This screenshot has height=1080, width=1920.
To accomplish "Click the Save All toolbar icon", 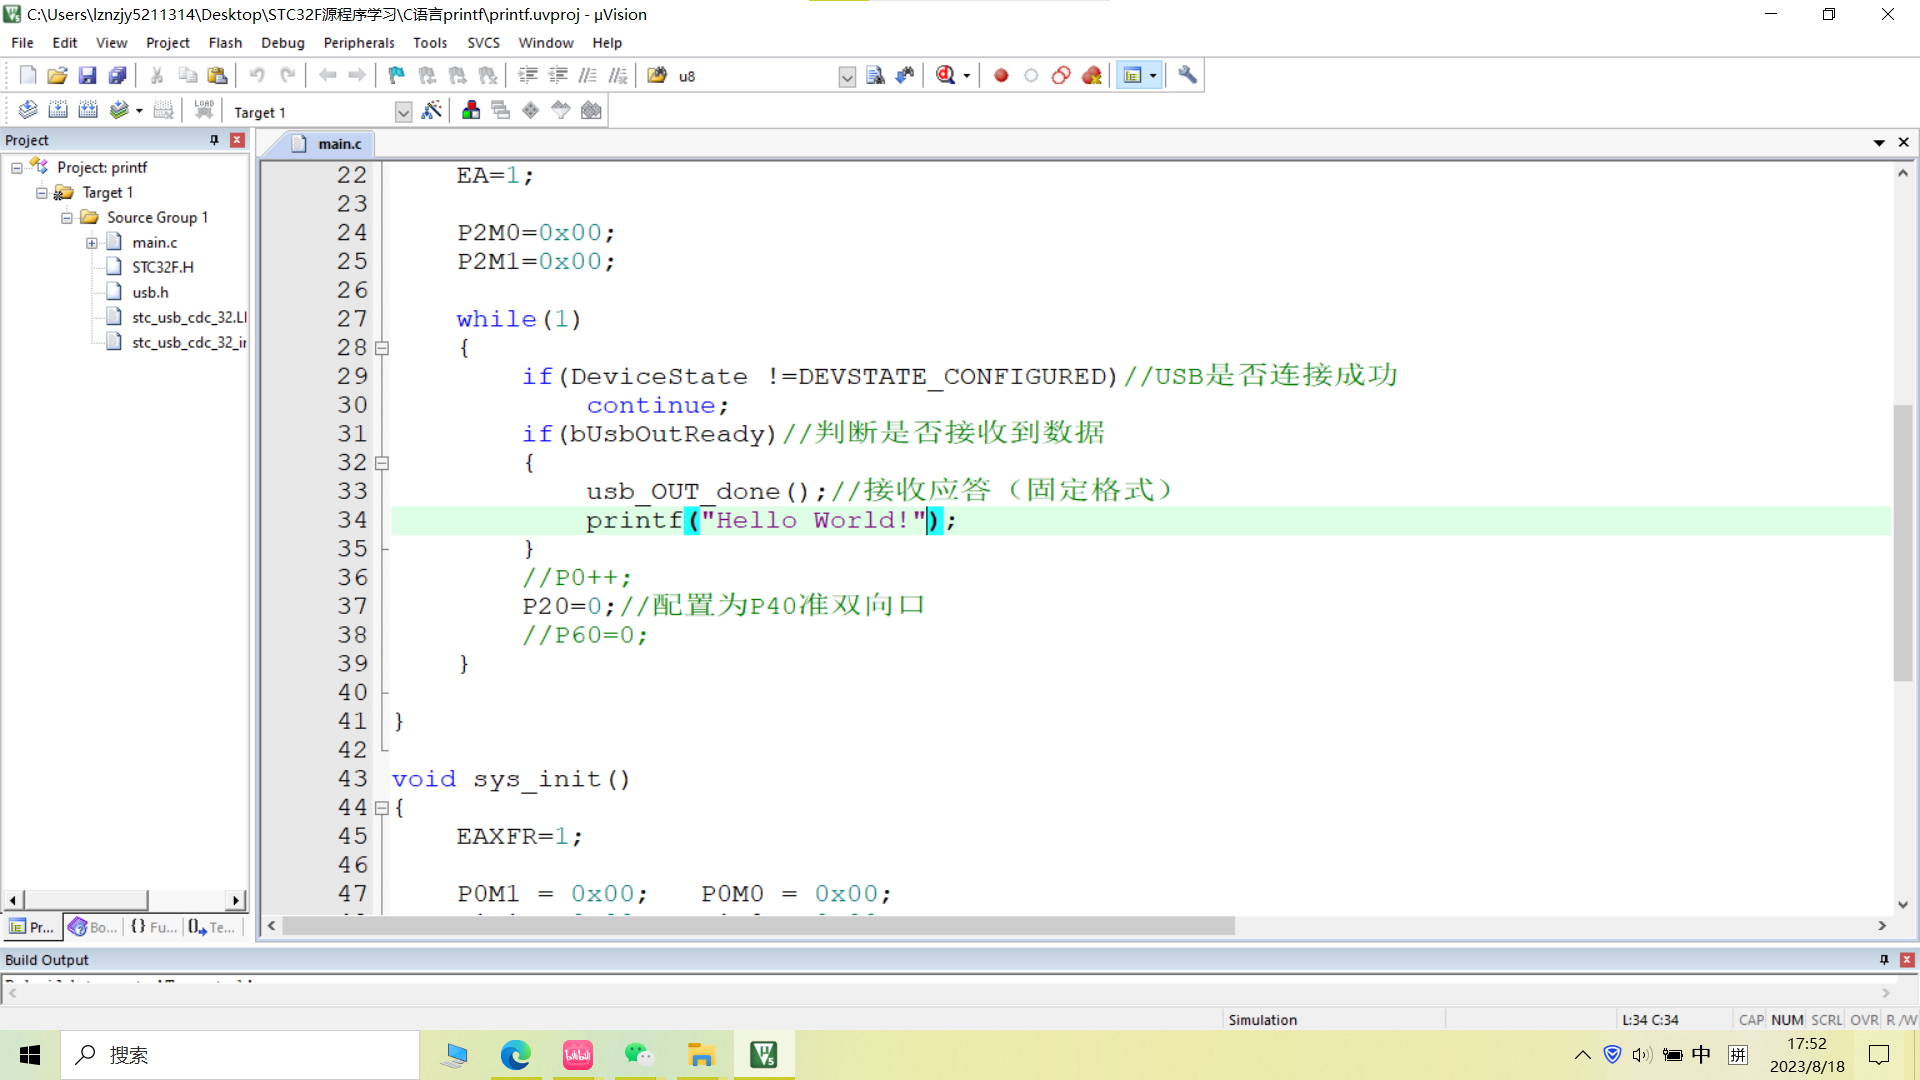I will [x=118, y=75].
